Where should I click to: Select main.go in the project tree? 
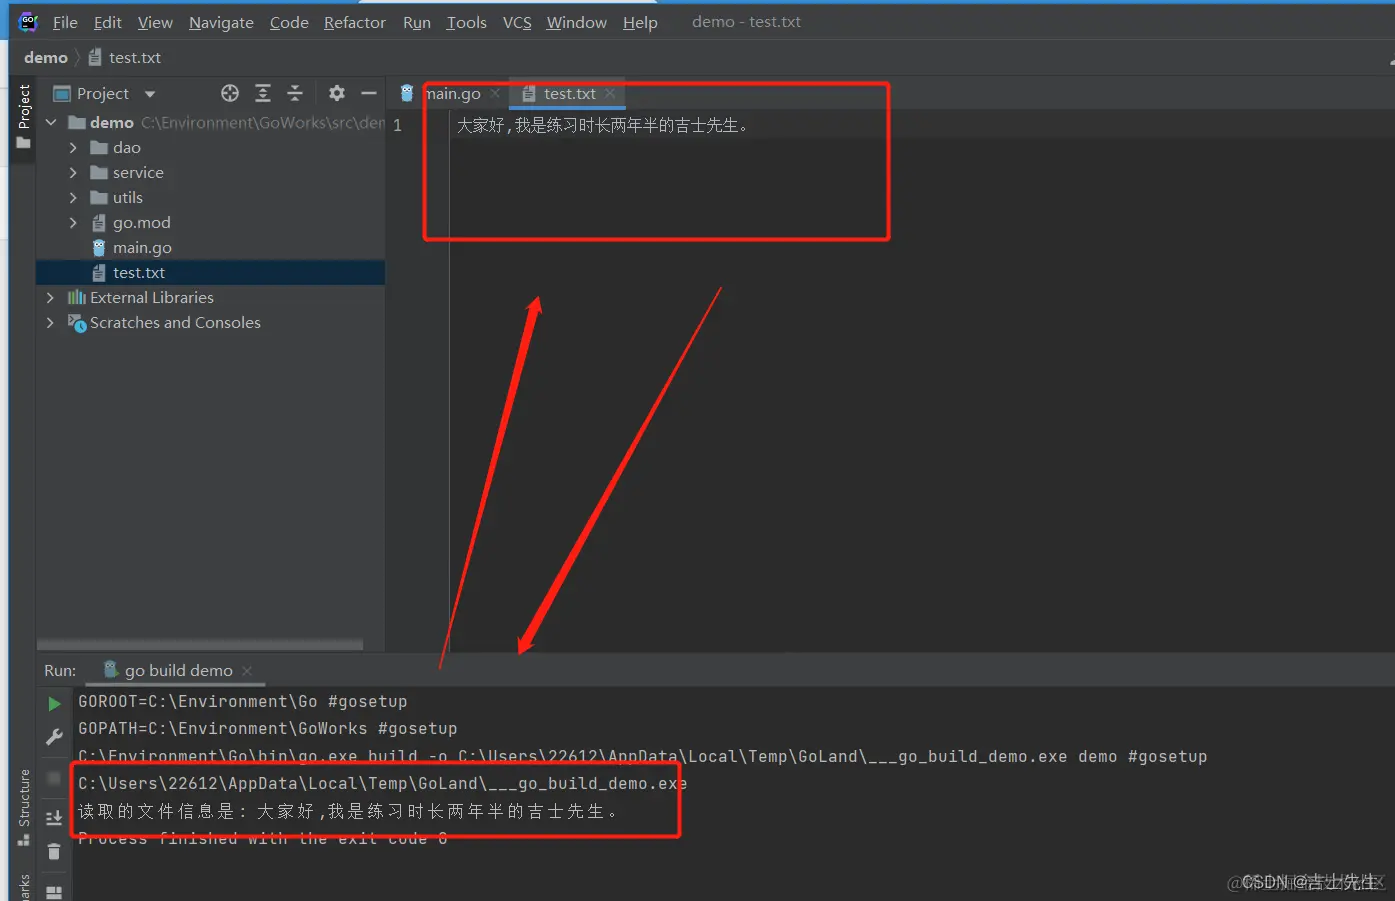point(142,247)
